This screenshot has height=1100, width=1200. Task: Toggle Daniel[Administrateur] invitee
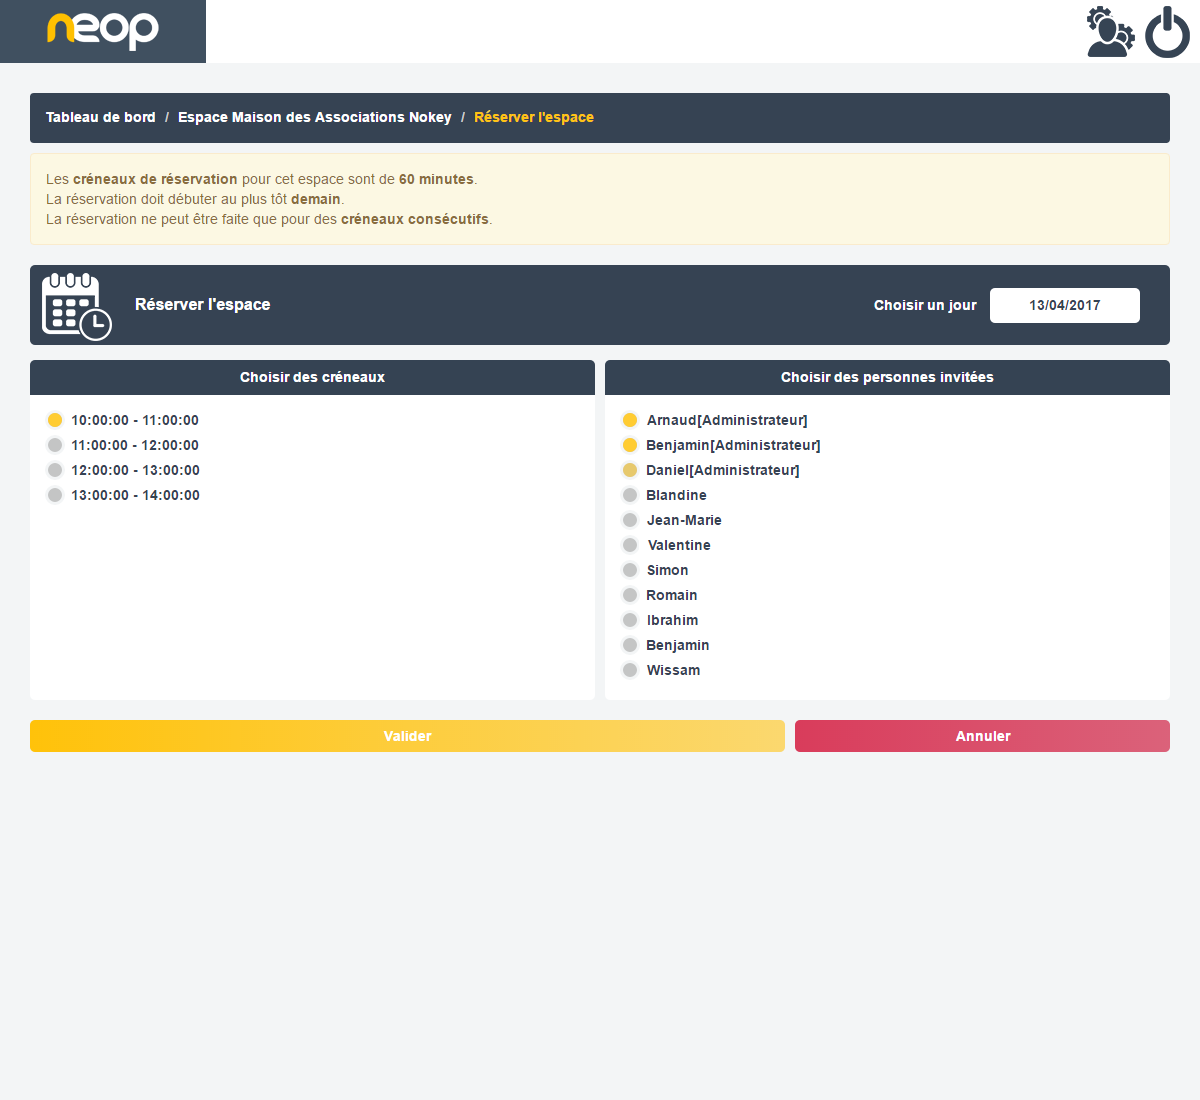click(630, 470)
